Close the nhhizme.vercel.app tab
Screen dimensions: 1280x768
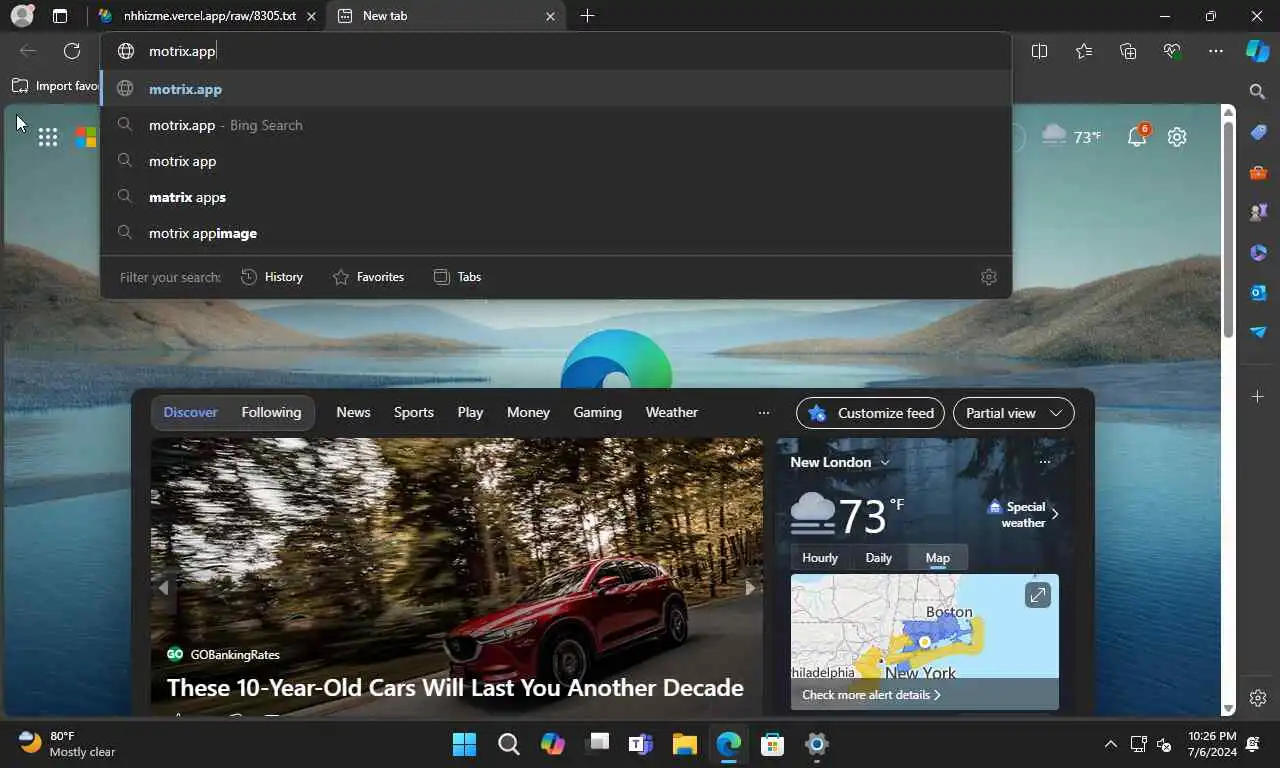(312, 16)
